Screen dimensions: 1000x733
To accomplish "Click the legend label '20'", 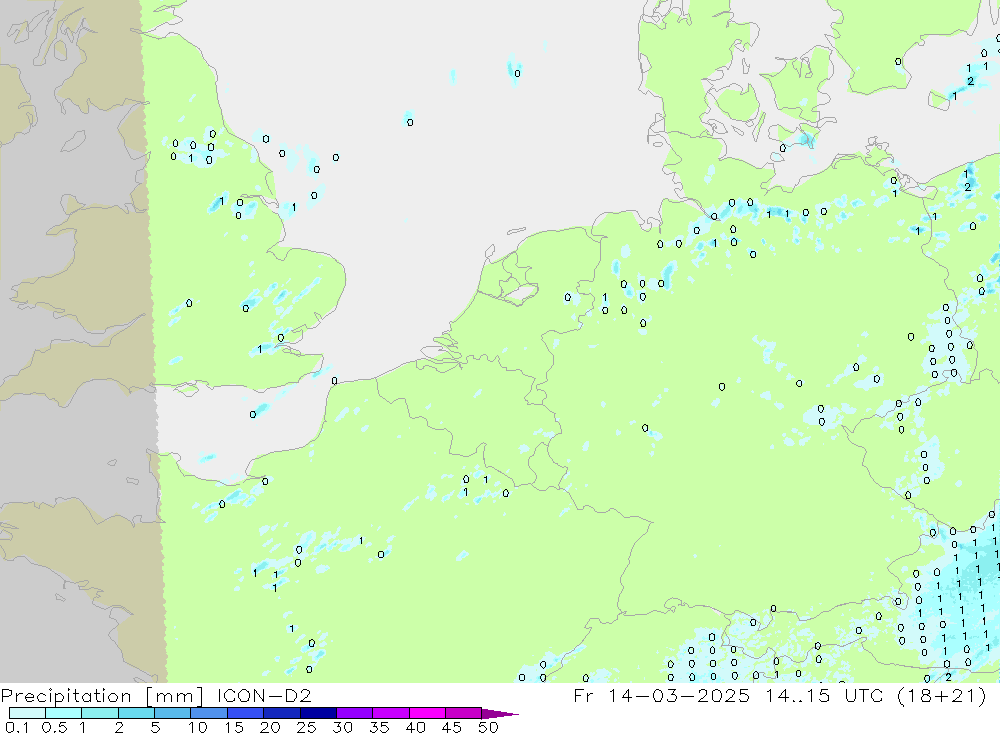I will click(270, 727).
